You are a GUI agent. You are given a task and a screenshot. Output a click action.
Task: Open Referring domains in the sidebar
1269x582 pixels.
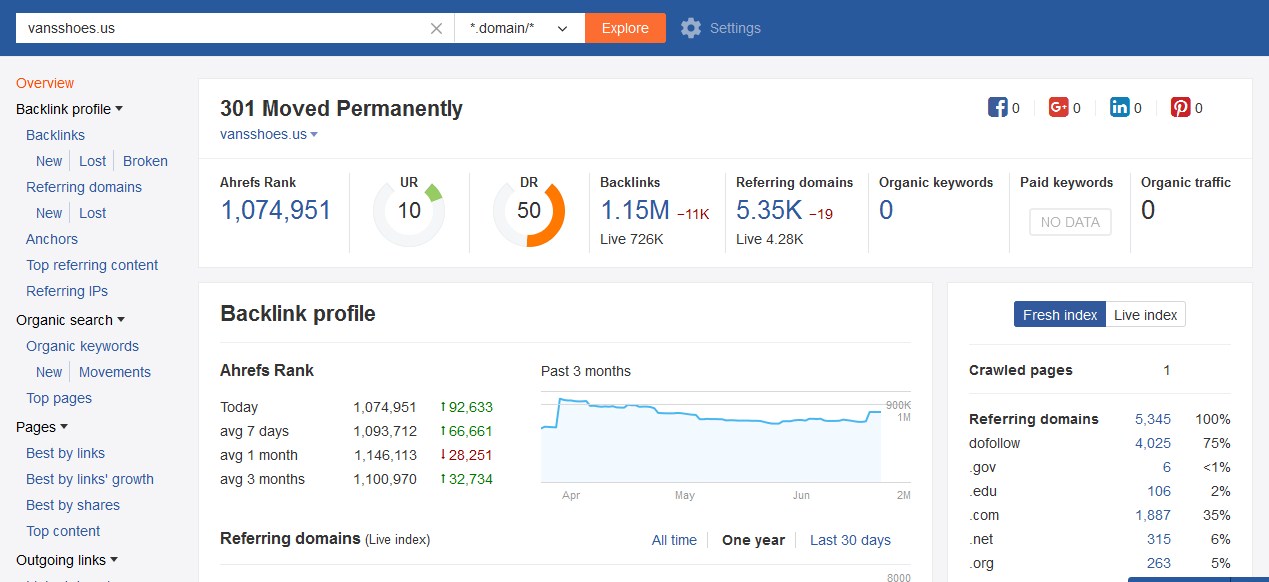point(84,187)
